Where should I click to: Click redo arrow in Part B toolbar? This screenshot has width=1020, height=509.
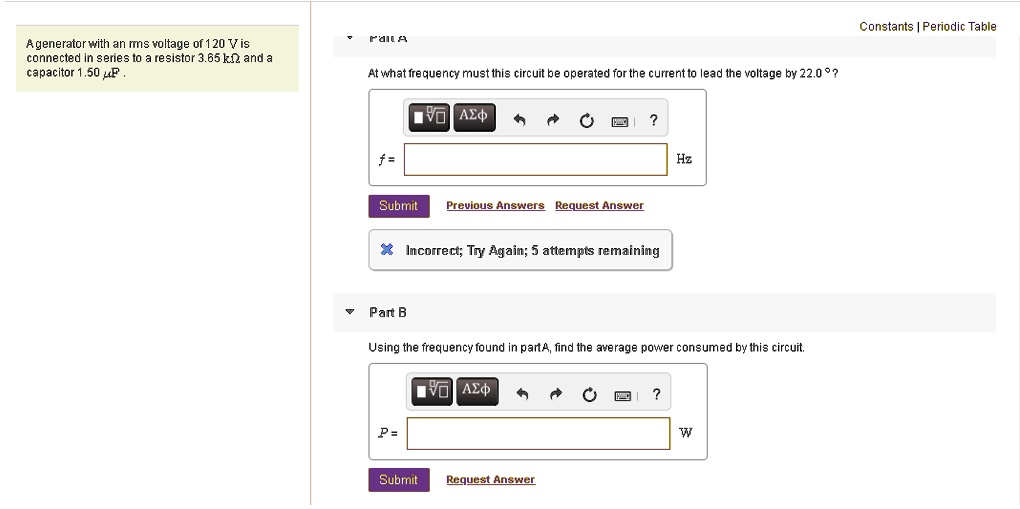555,394
